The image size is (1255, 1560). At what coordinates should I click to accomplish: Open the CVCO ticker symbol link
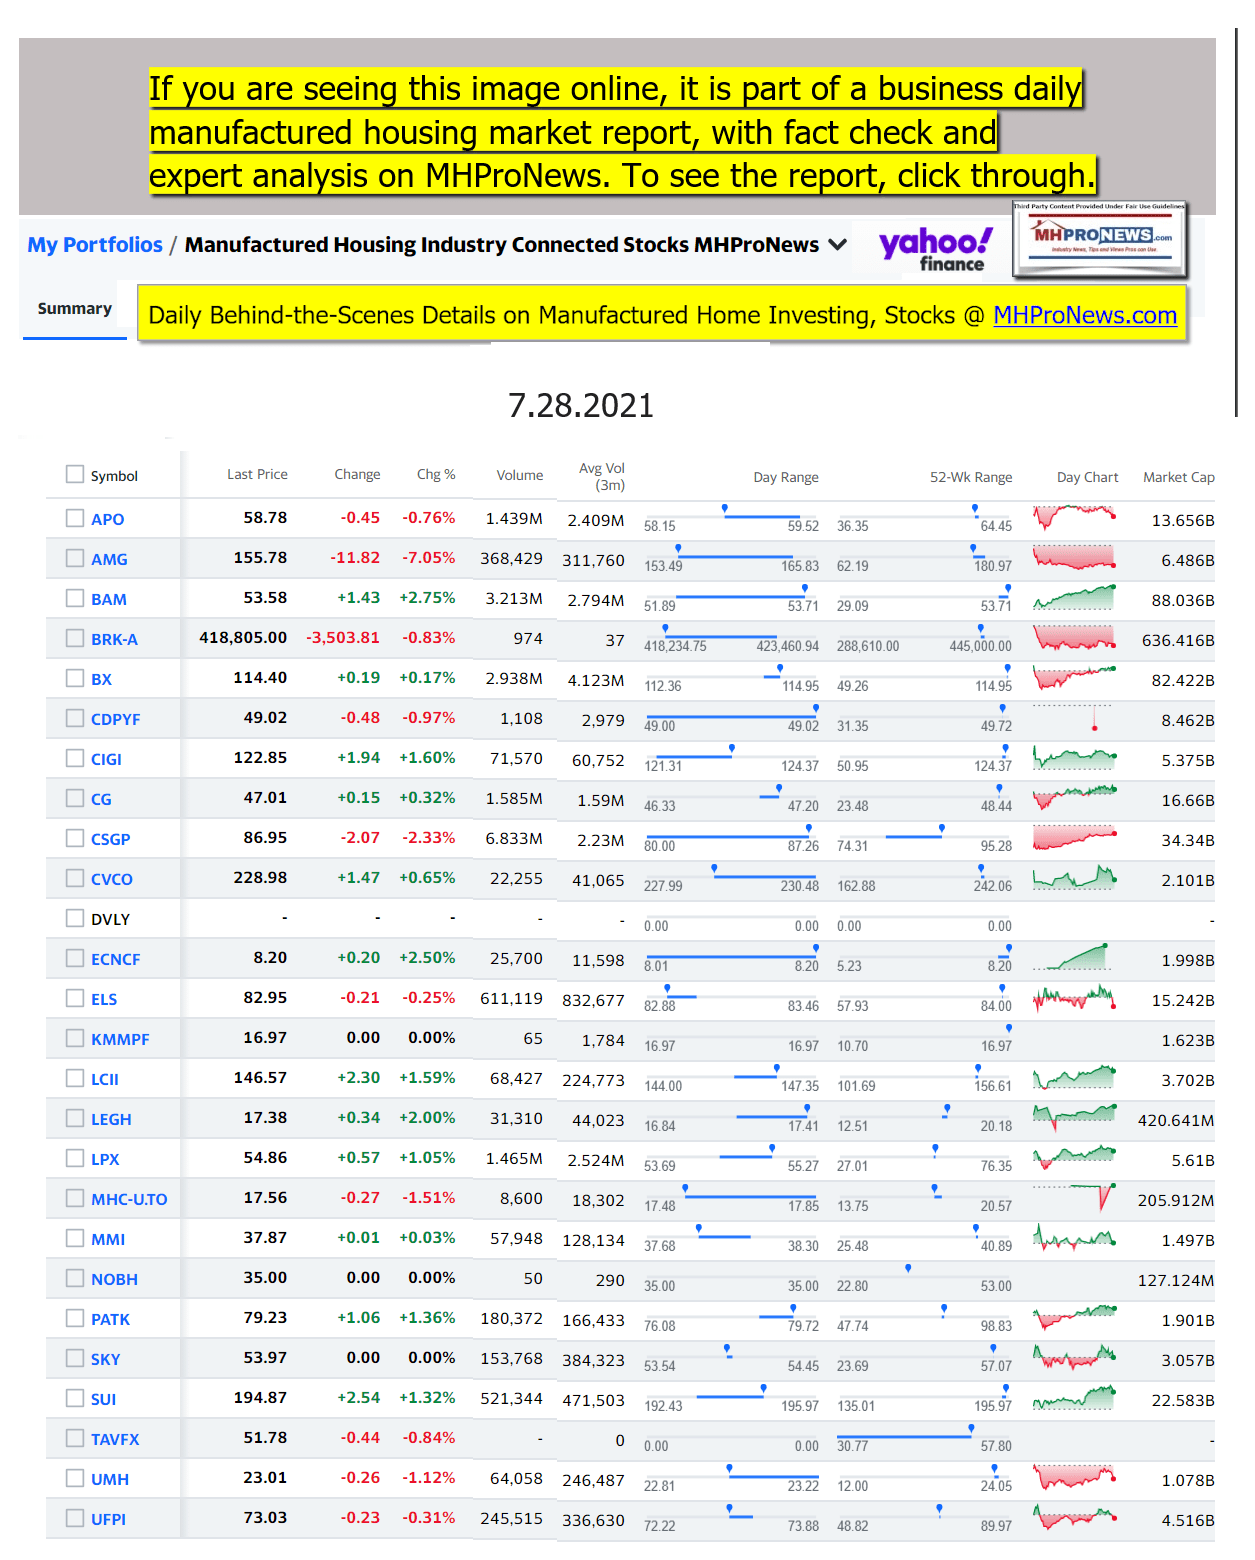[x=111, y=879]
